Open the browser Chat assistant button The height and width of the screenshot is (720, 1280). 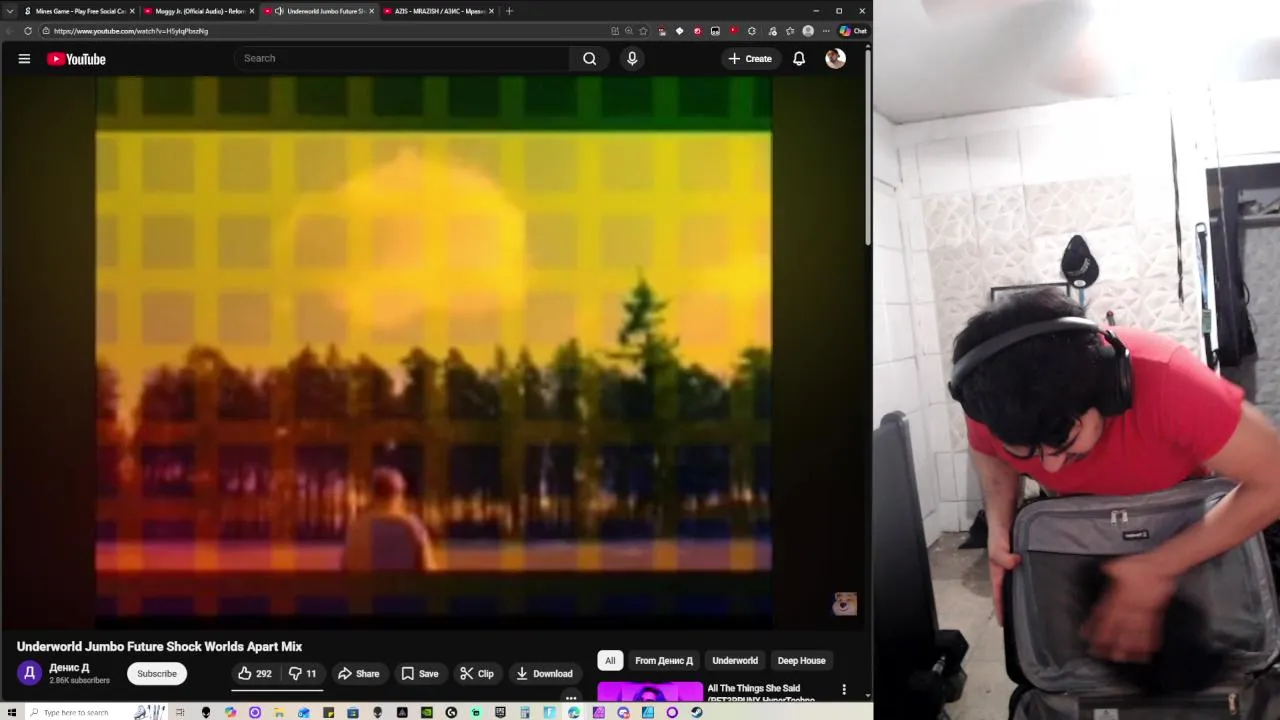[x=853, y=31]
